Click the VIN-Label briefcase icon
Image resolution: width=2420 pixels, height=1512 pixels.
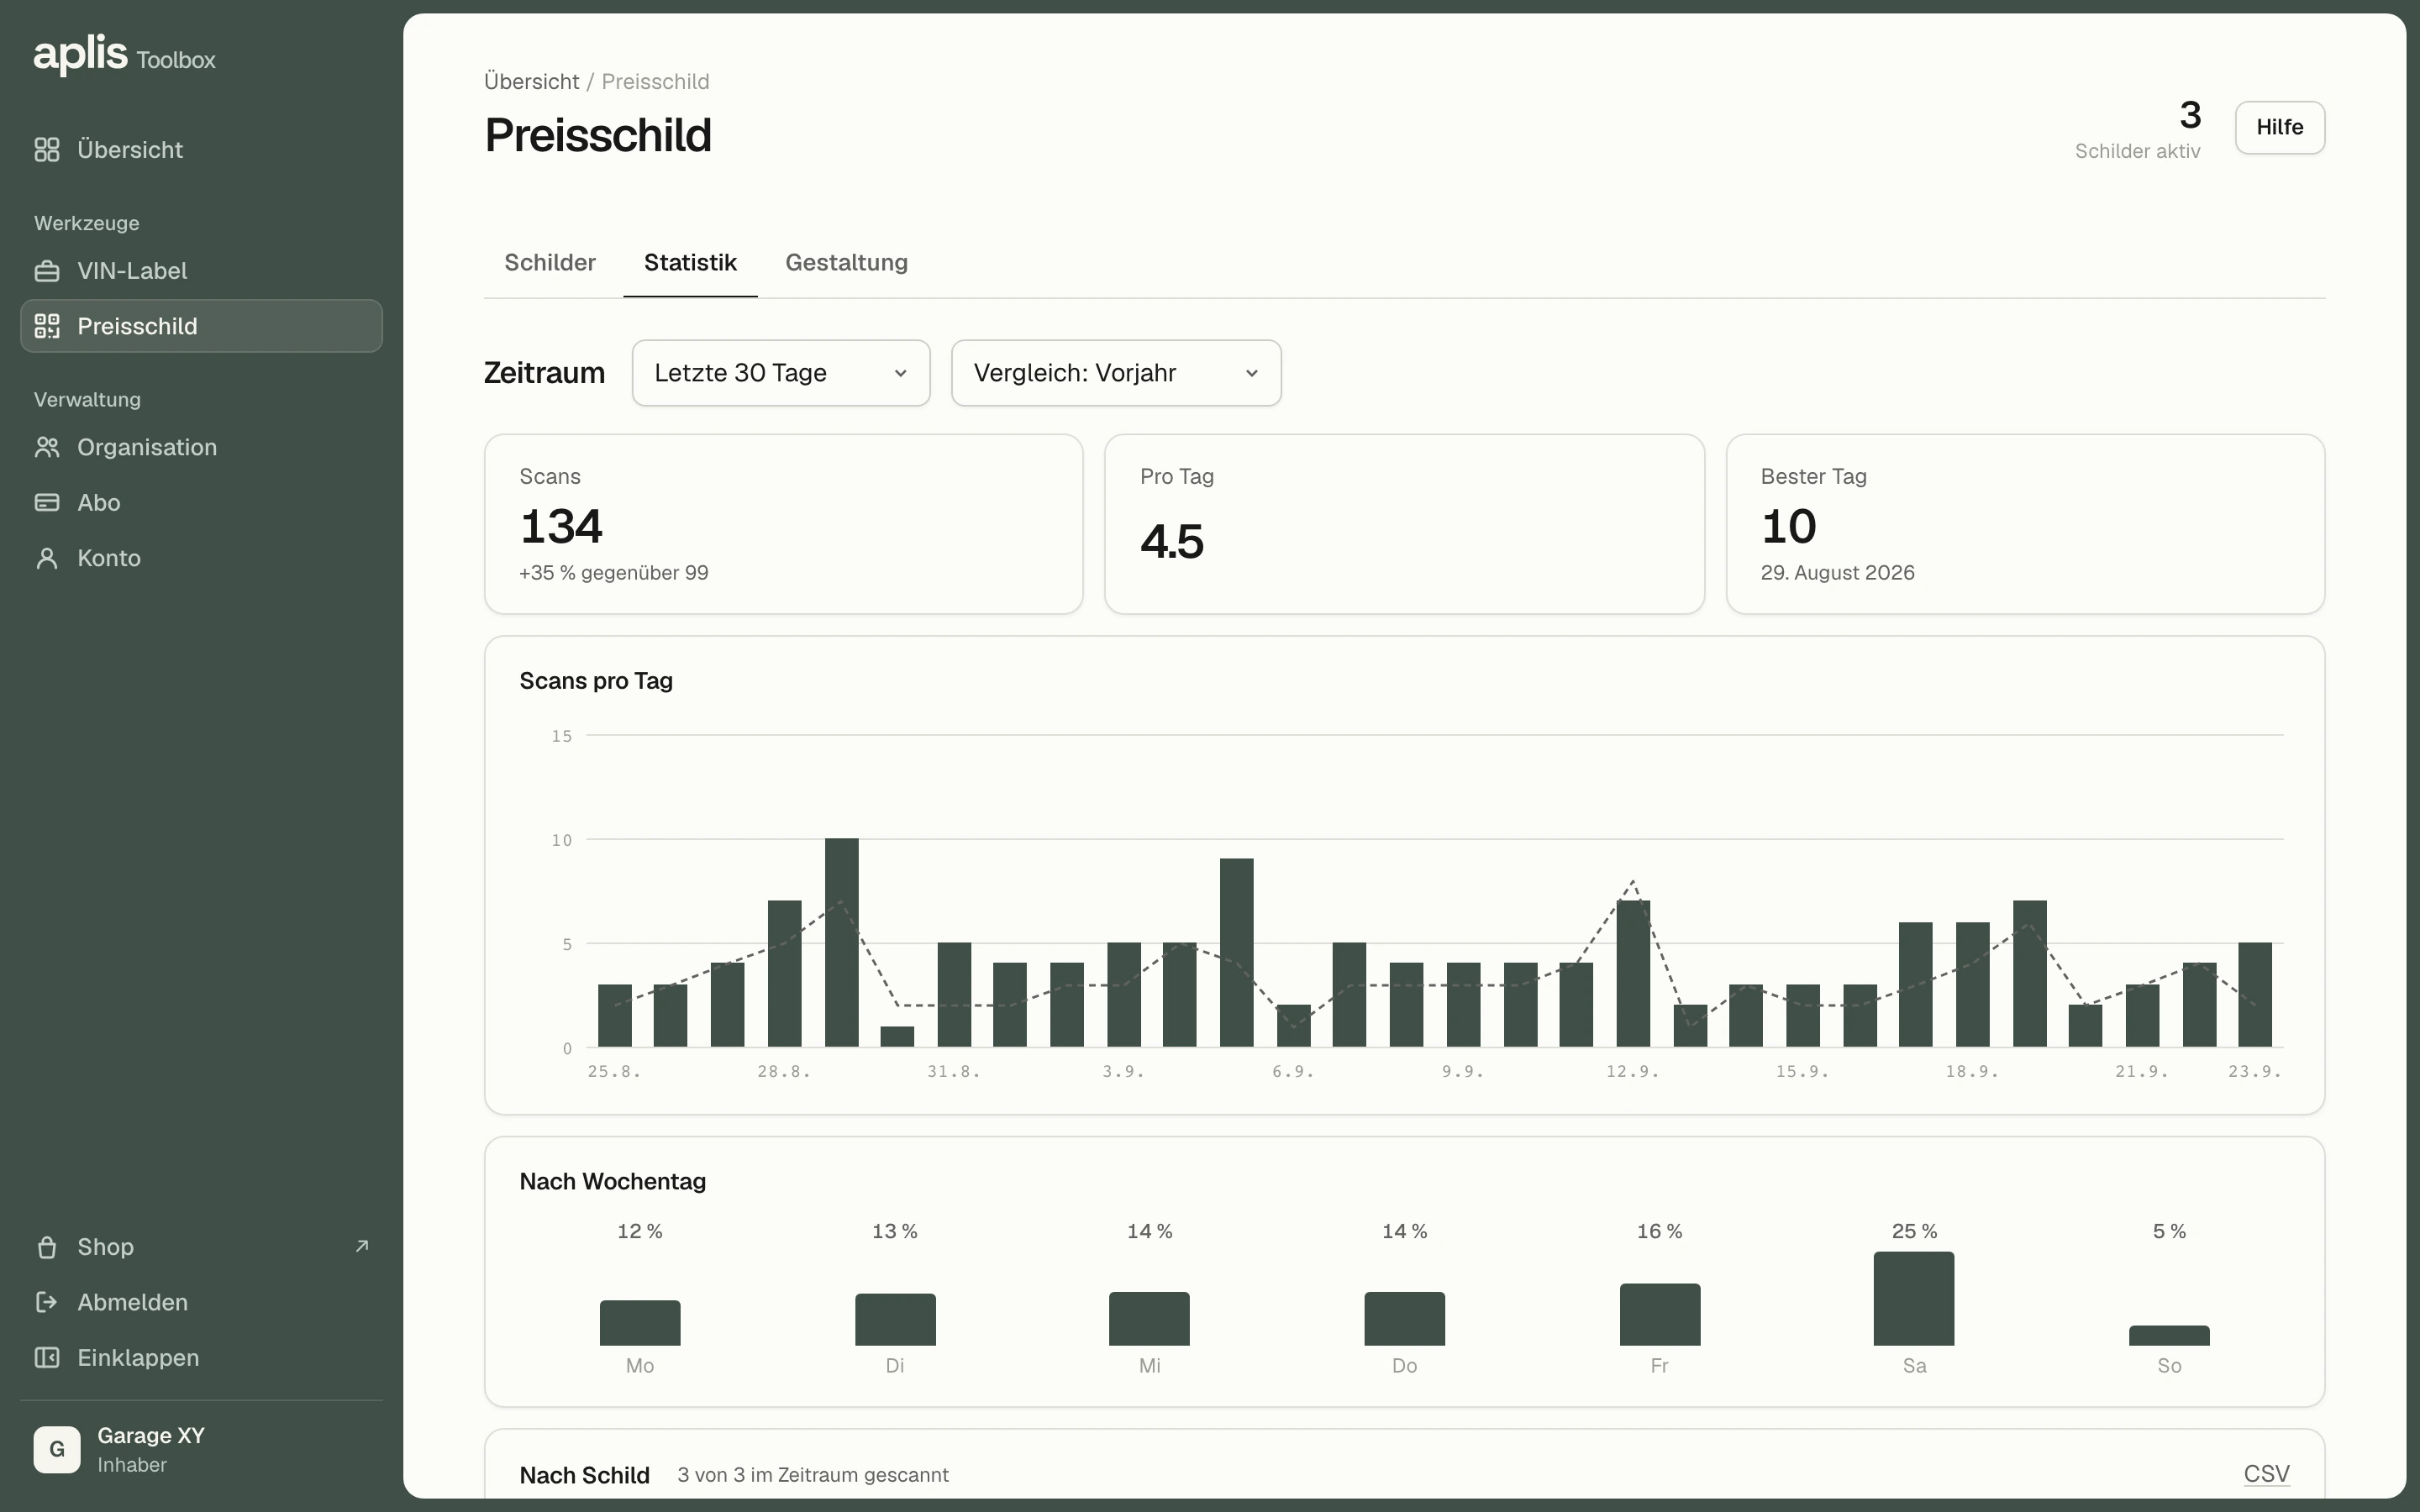click(47, 271)
